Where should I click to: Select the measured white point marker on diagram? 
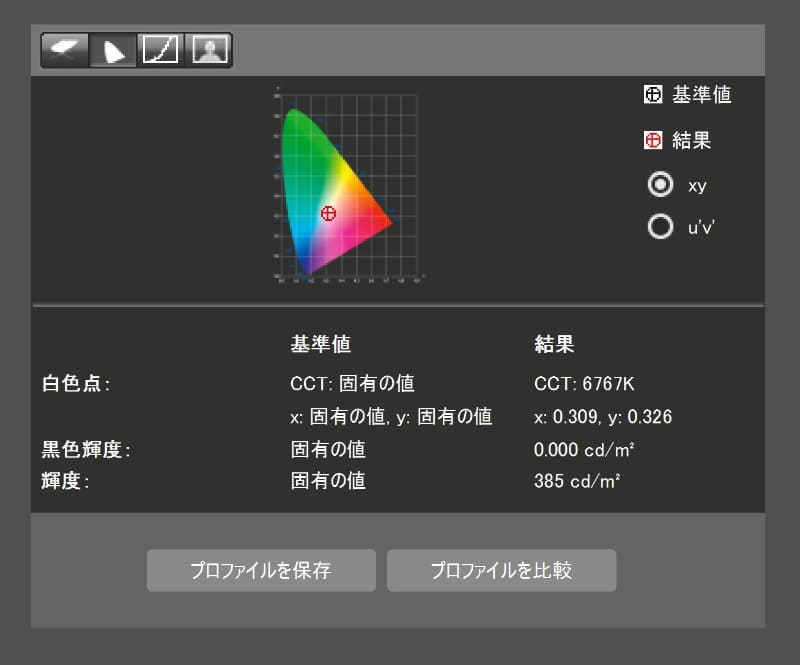(327, 213)
